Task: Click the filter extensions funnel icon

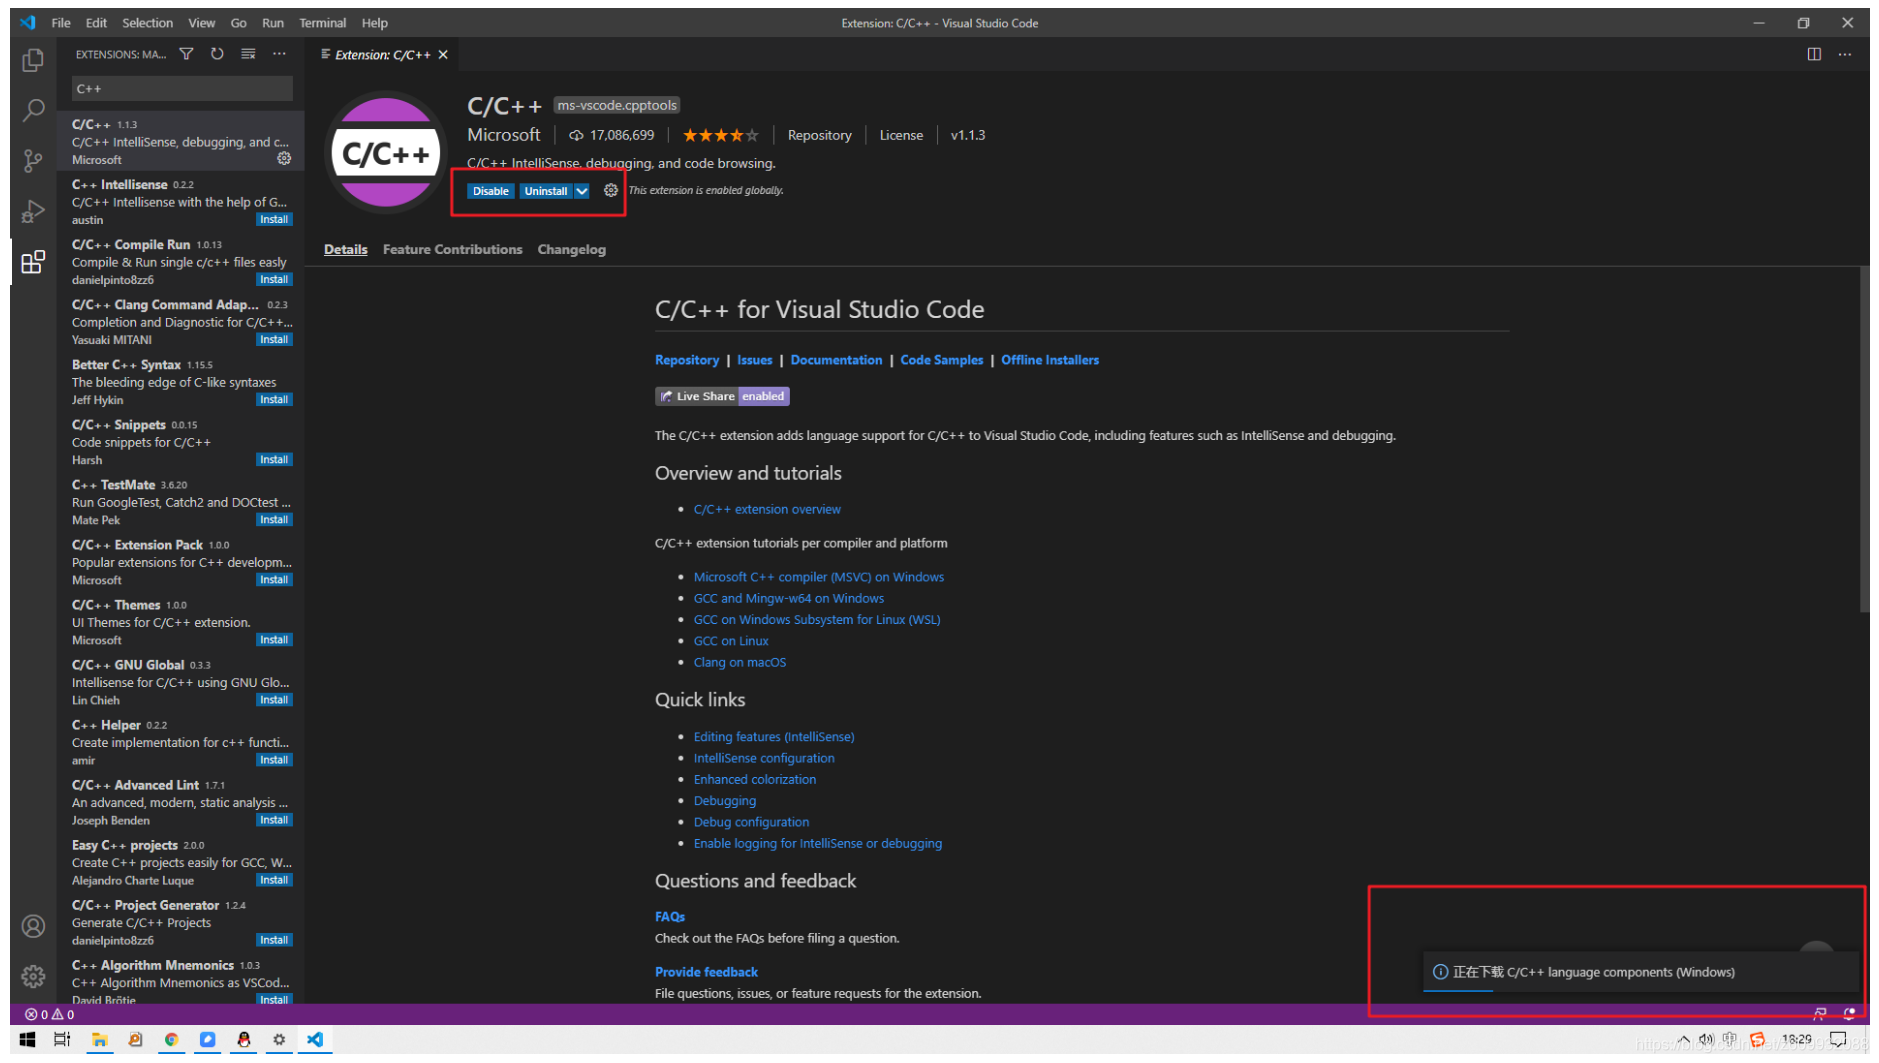Action: 186,54
